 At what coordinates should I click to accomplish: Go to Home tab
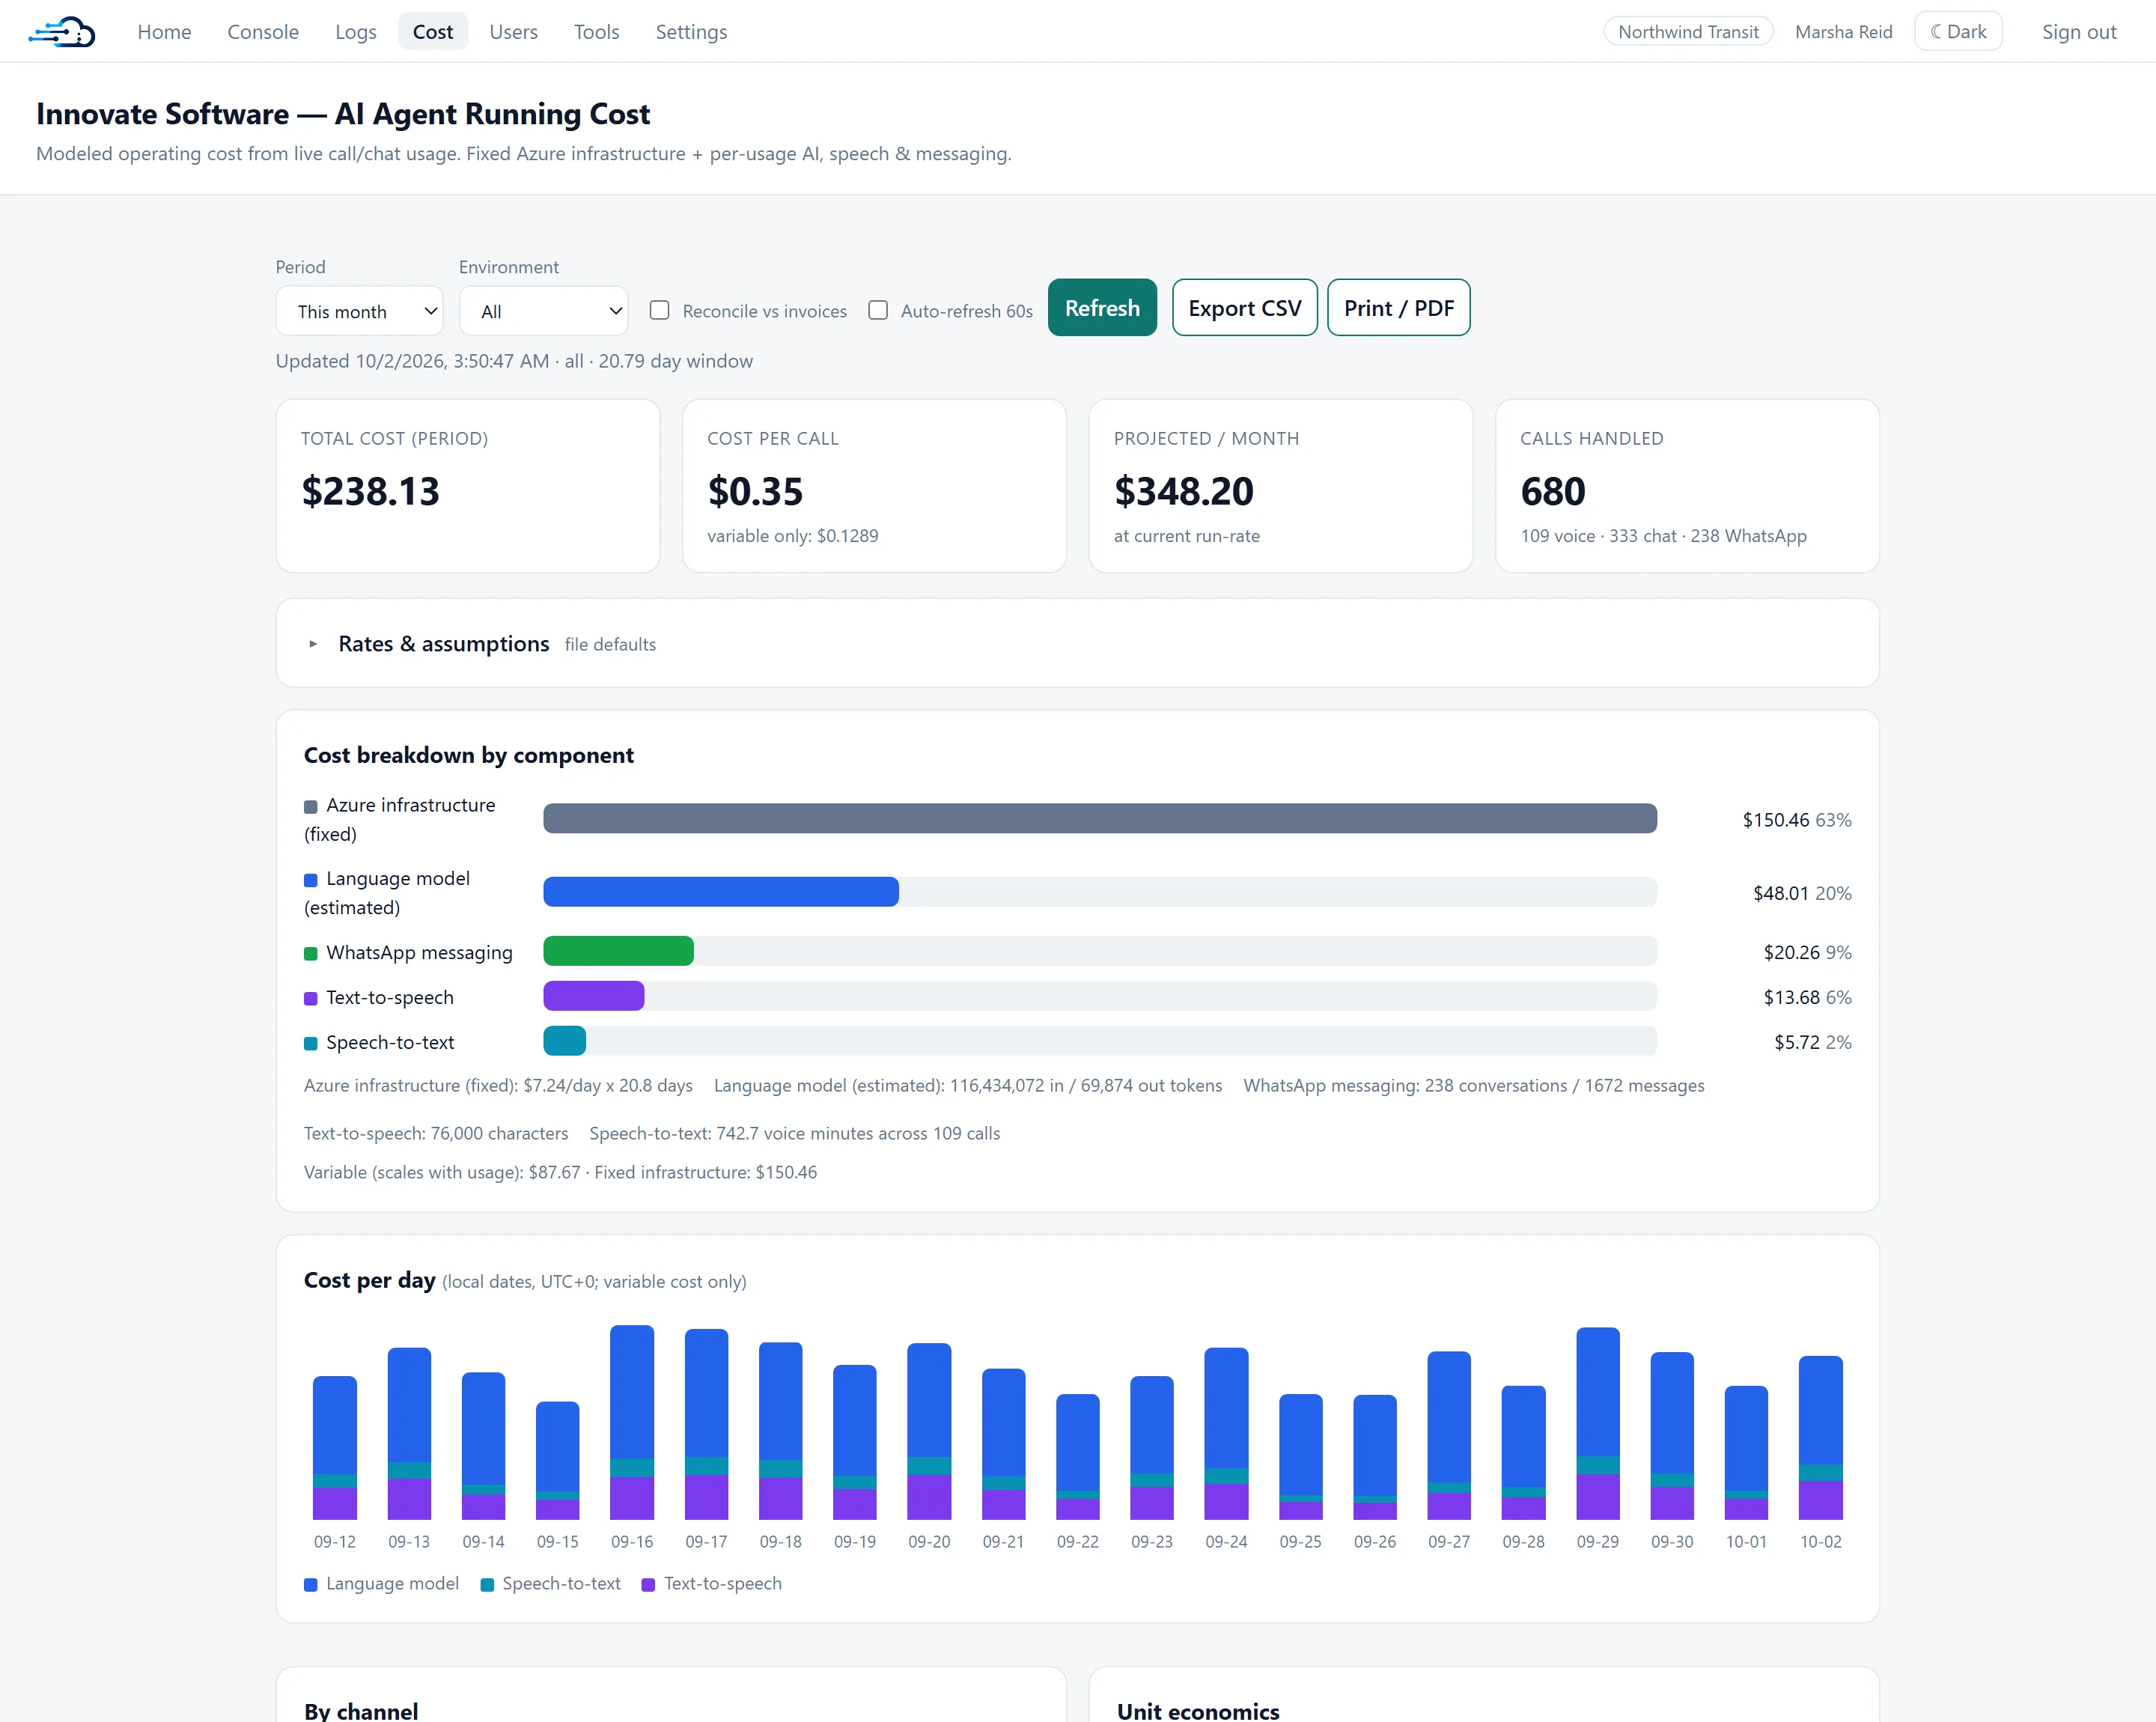[x=164, y=32]
